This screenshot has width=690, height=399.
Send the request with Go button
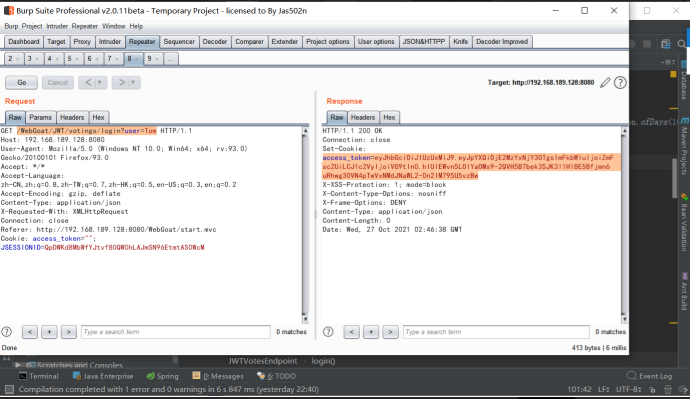pyautogui.click(x=22, y=82)
